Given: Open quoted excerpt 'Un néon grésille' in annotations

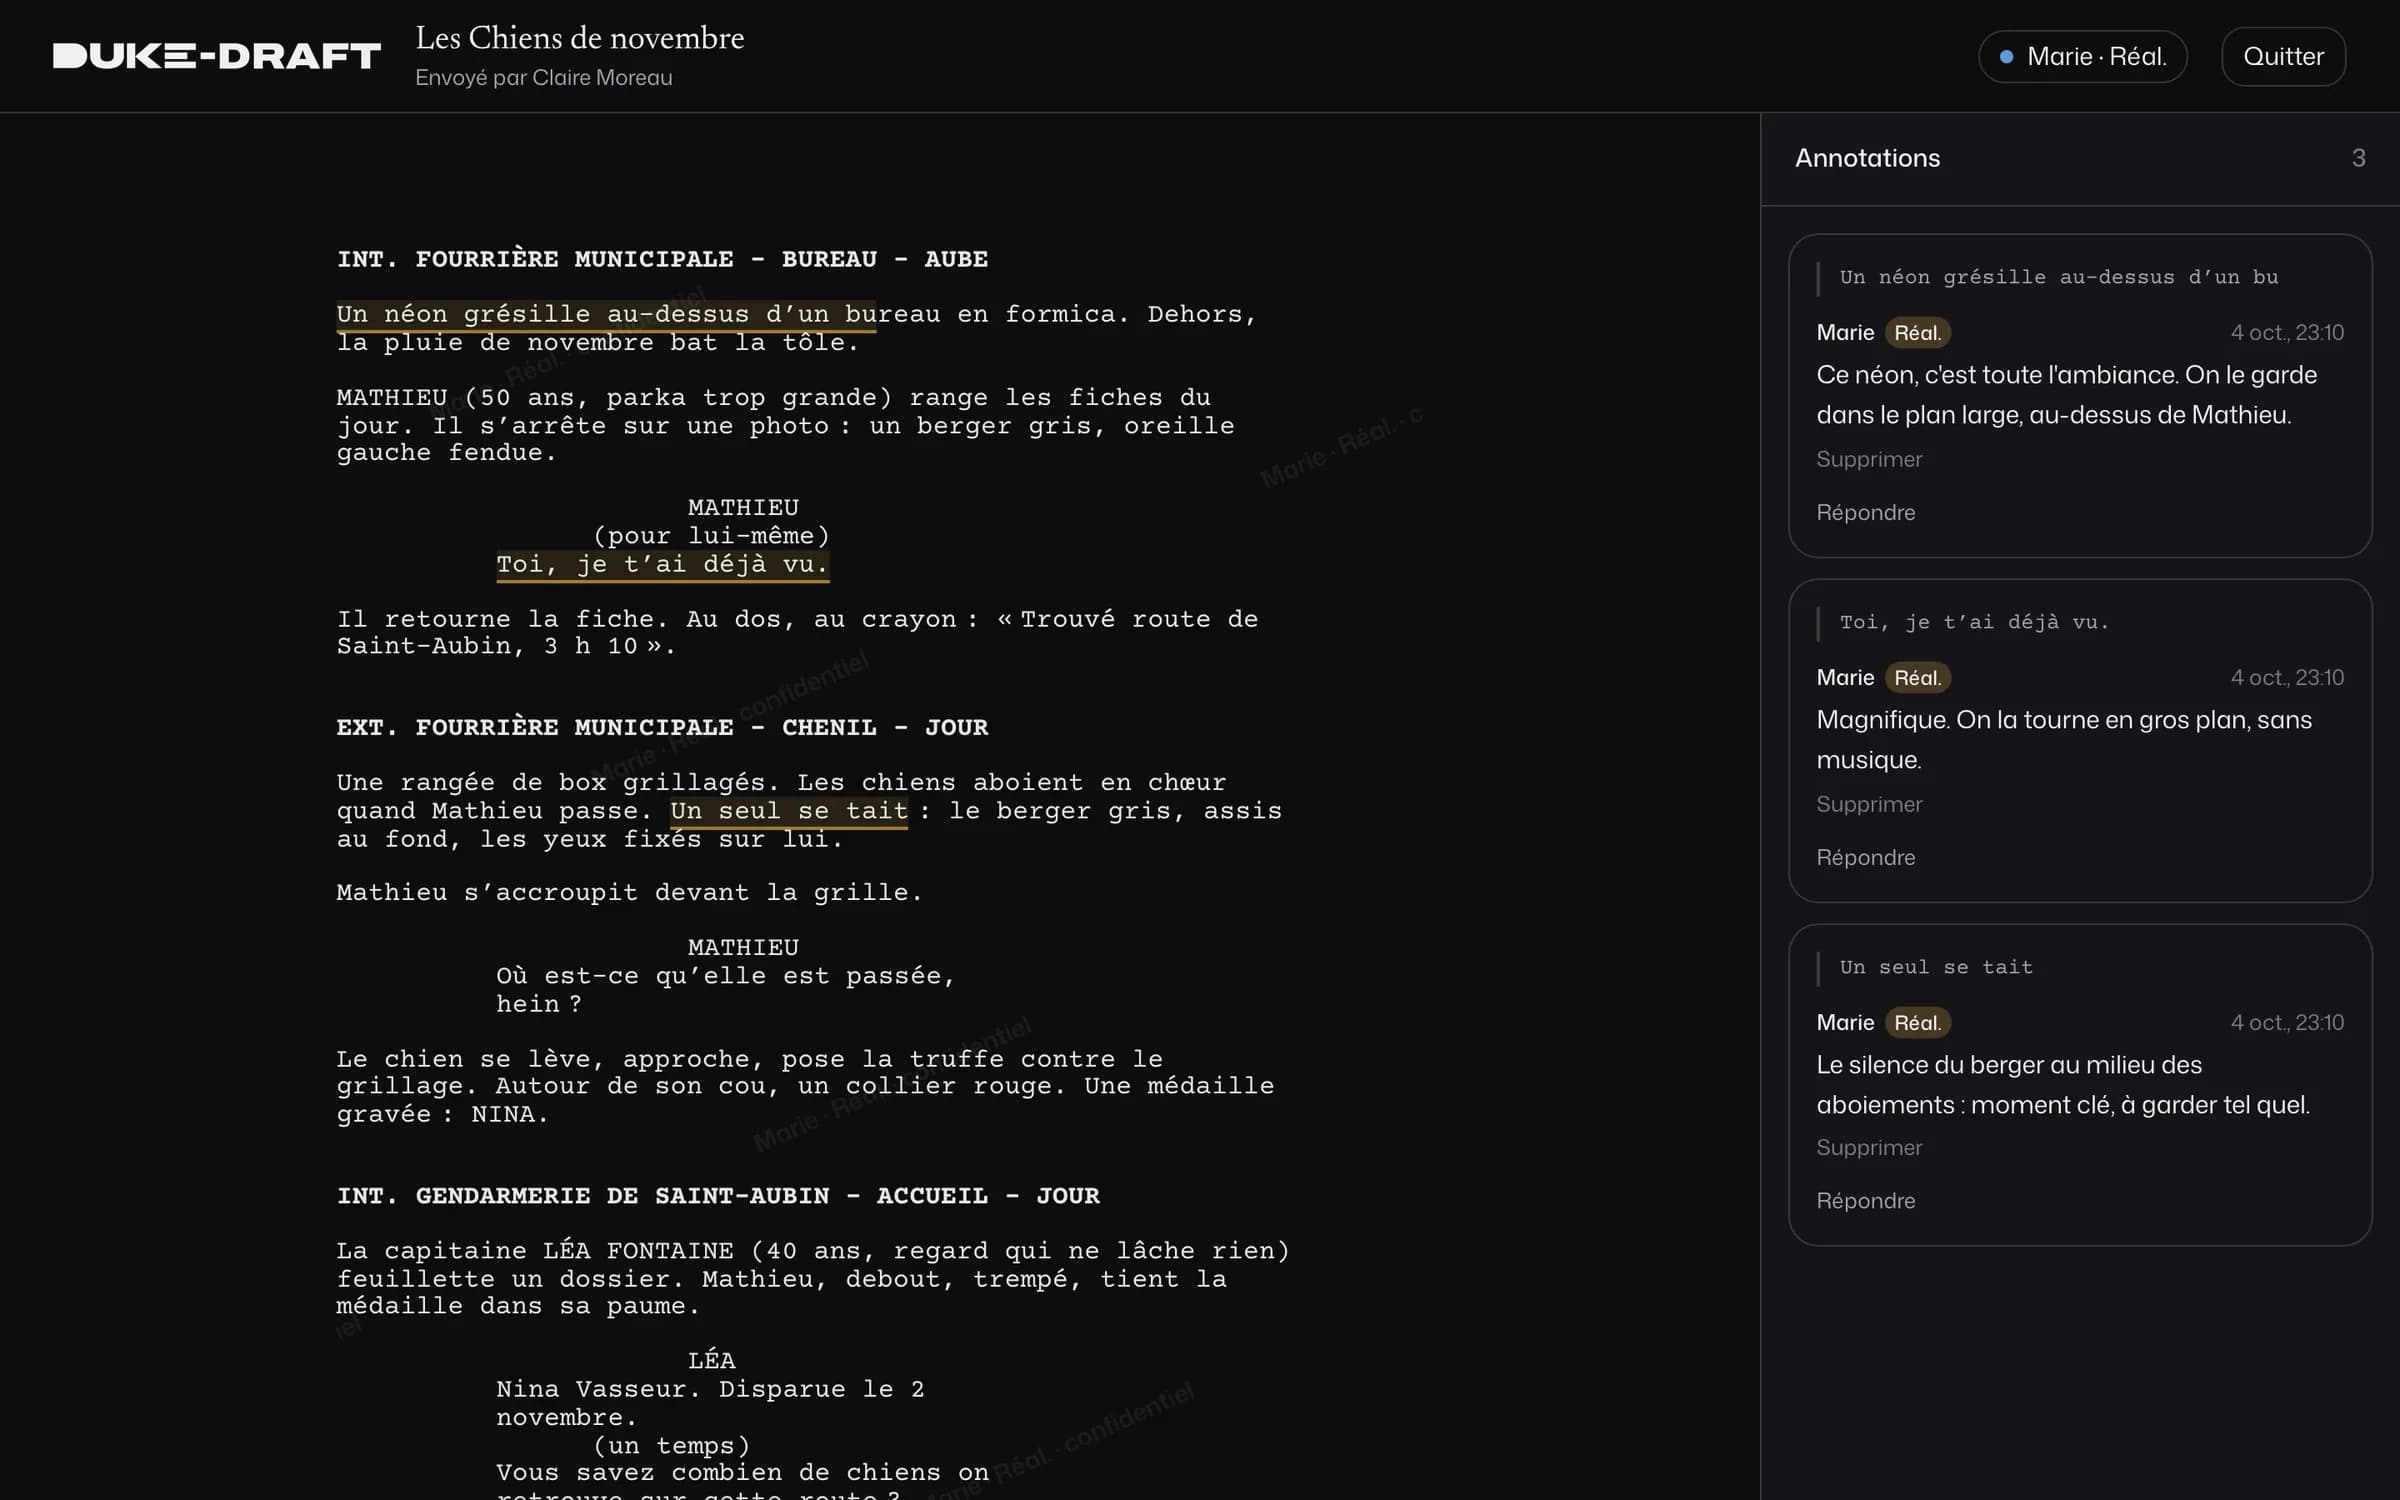Looking at the screenshot, I should 2058,277.
